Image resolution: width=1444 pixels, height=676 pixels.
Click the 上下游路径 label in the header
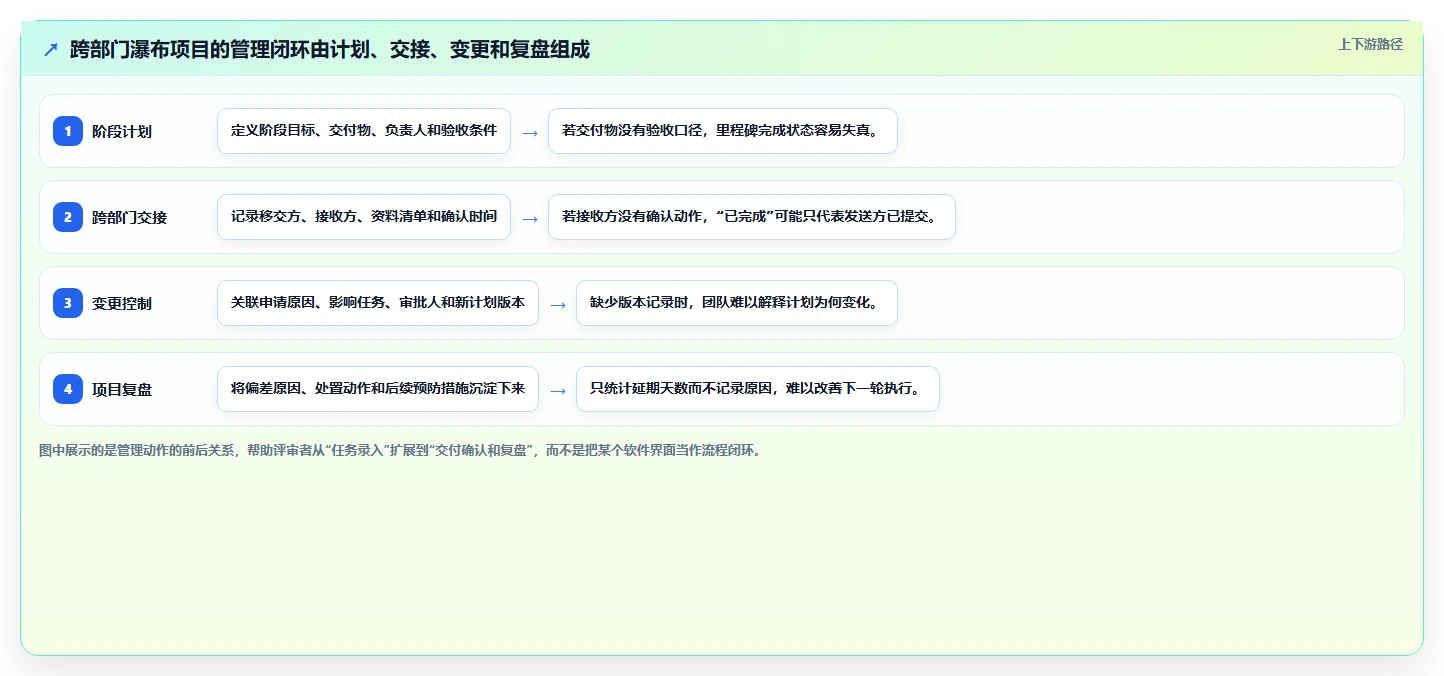click(1370, 44)
